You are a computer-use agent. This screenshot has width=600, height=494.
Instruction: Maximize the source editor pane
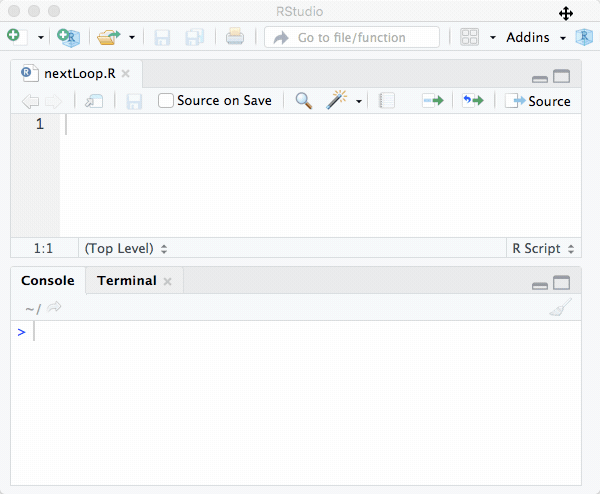(561, 77)
